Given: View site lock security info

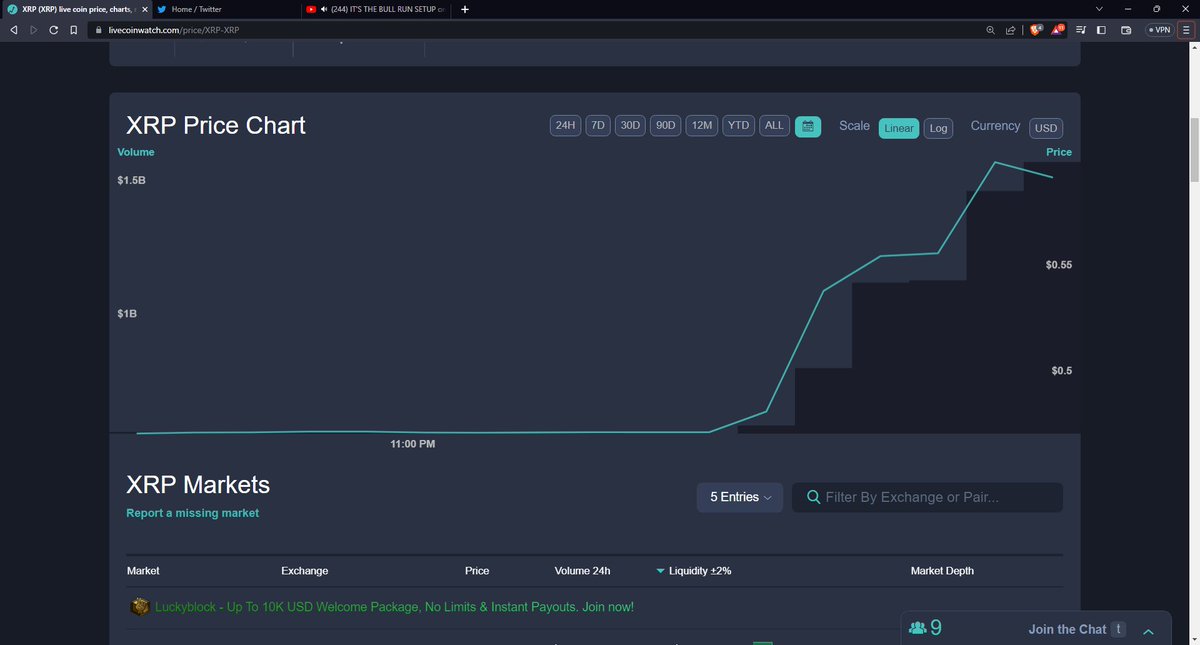Looking at the screenshot, I should 98,30.
